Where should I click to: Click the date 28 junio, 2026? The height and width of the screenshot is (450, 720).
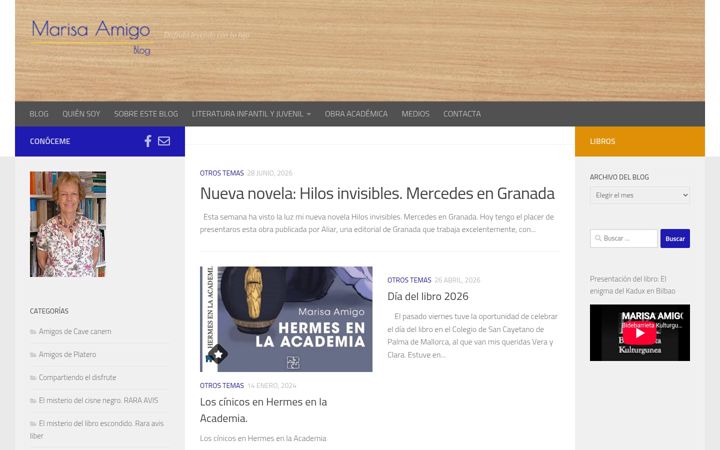coord(270,173)
